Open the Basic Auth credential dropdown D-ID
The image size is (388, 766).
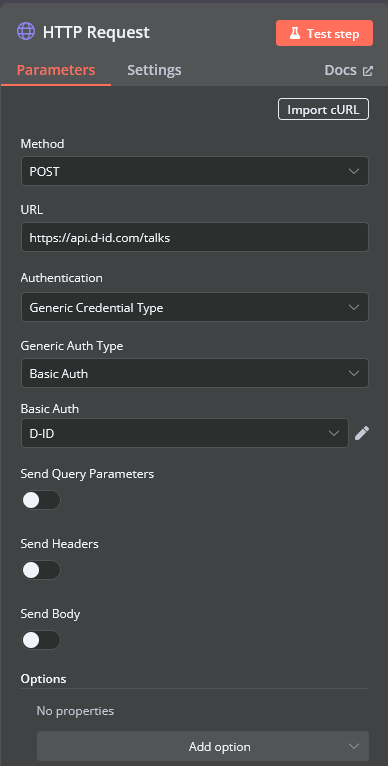(185, 433)
